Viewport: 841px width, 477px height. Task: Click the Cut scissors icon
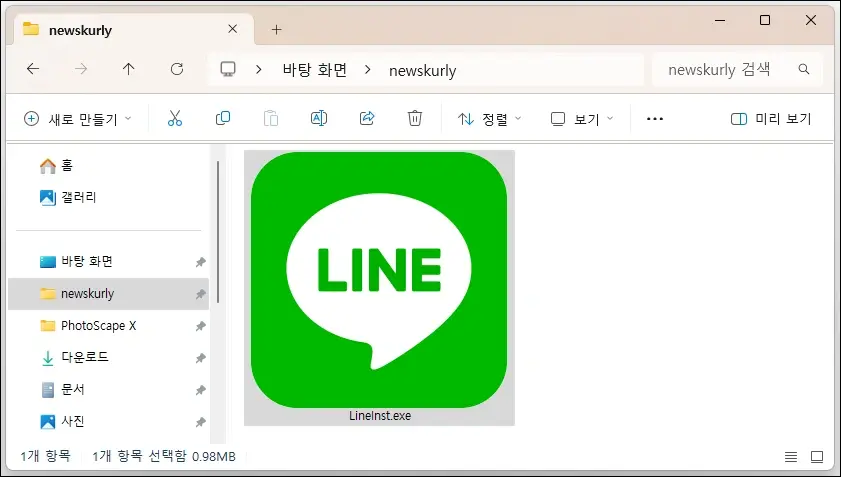(175, 118)
